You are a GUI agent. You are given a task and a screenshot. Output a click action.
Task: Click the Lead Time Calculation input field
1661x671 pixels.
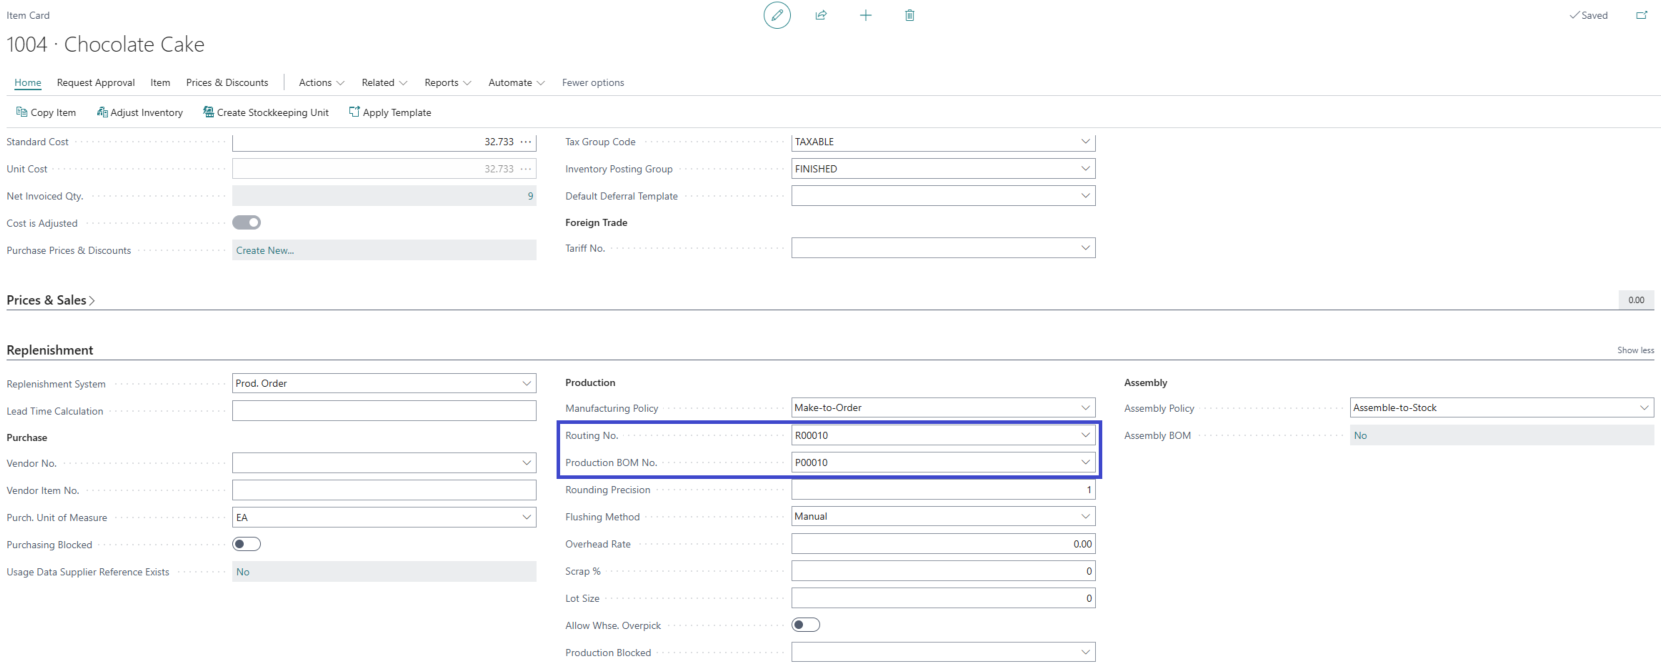(384, 411)
